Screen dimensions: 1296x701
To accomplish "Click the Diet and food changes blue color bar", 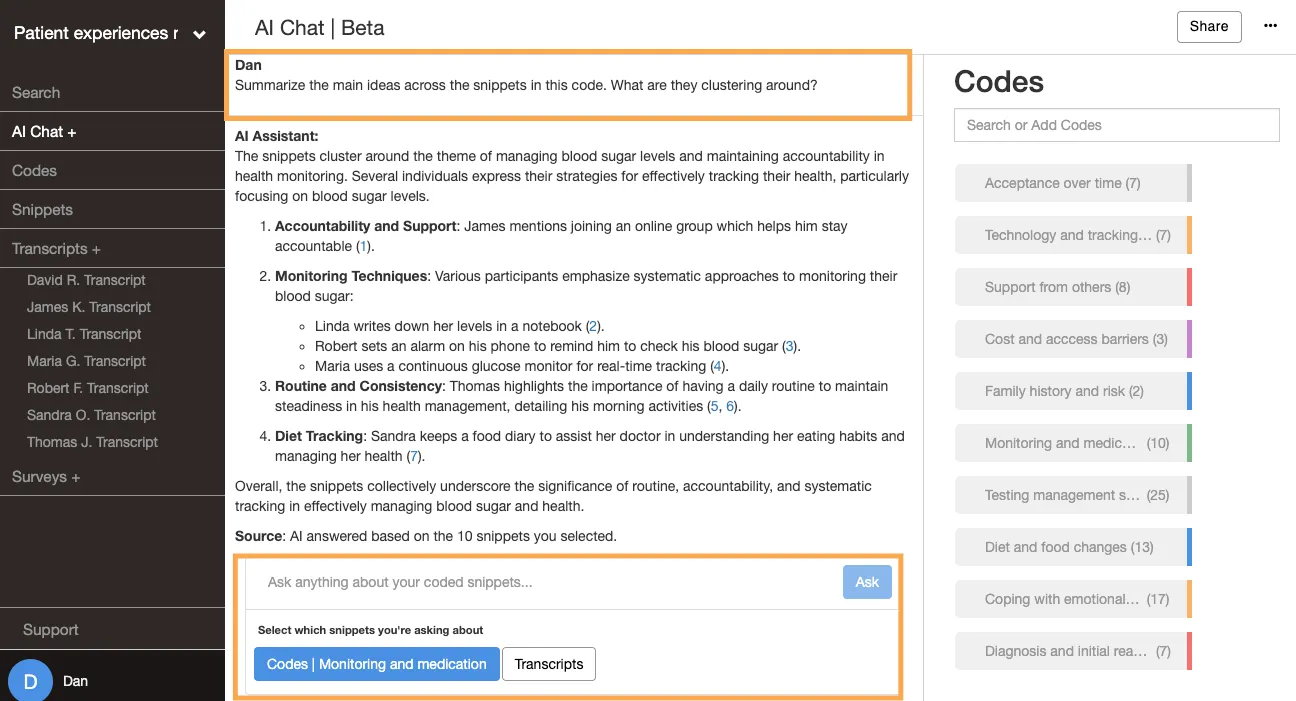I will (1189, 547).
